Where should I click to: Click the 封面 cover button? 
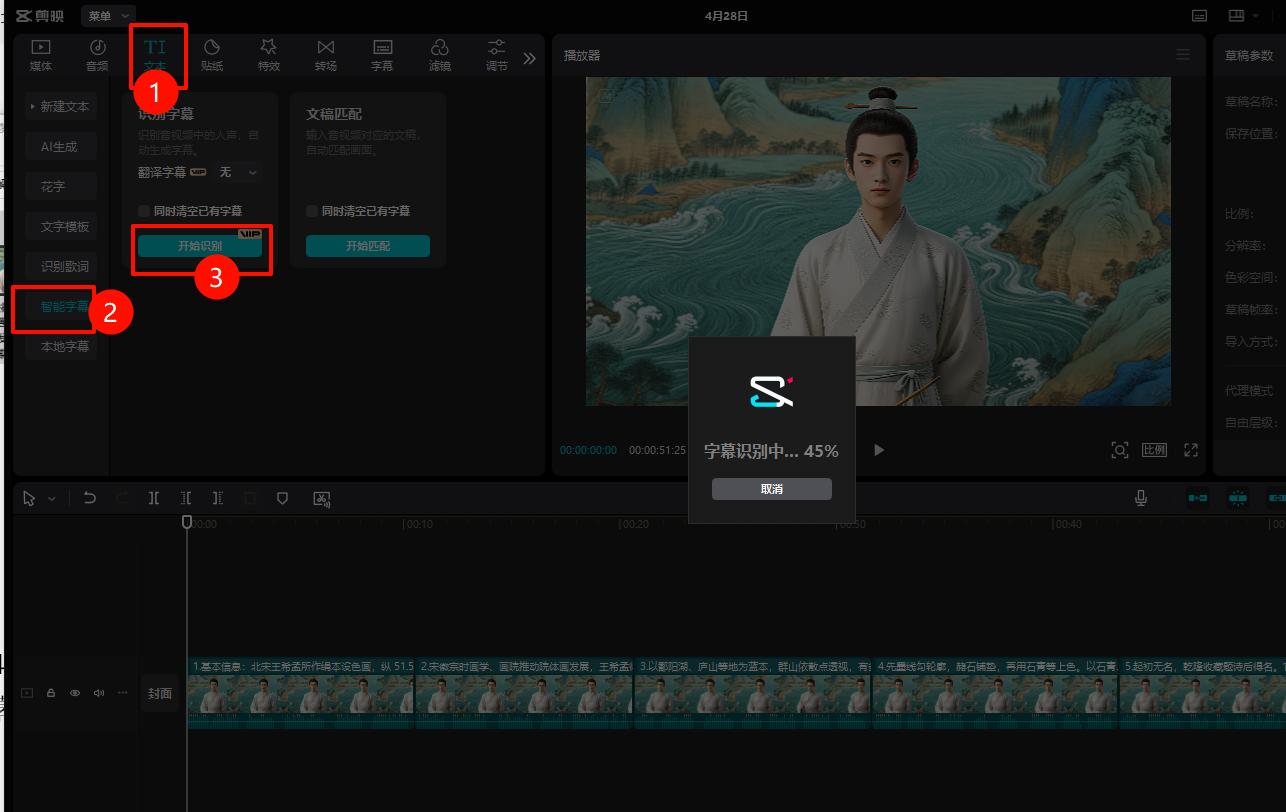tap(159, 693)
